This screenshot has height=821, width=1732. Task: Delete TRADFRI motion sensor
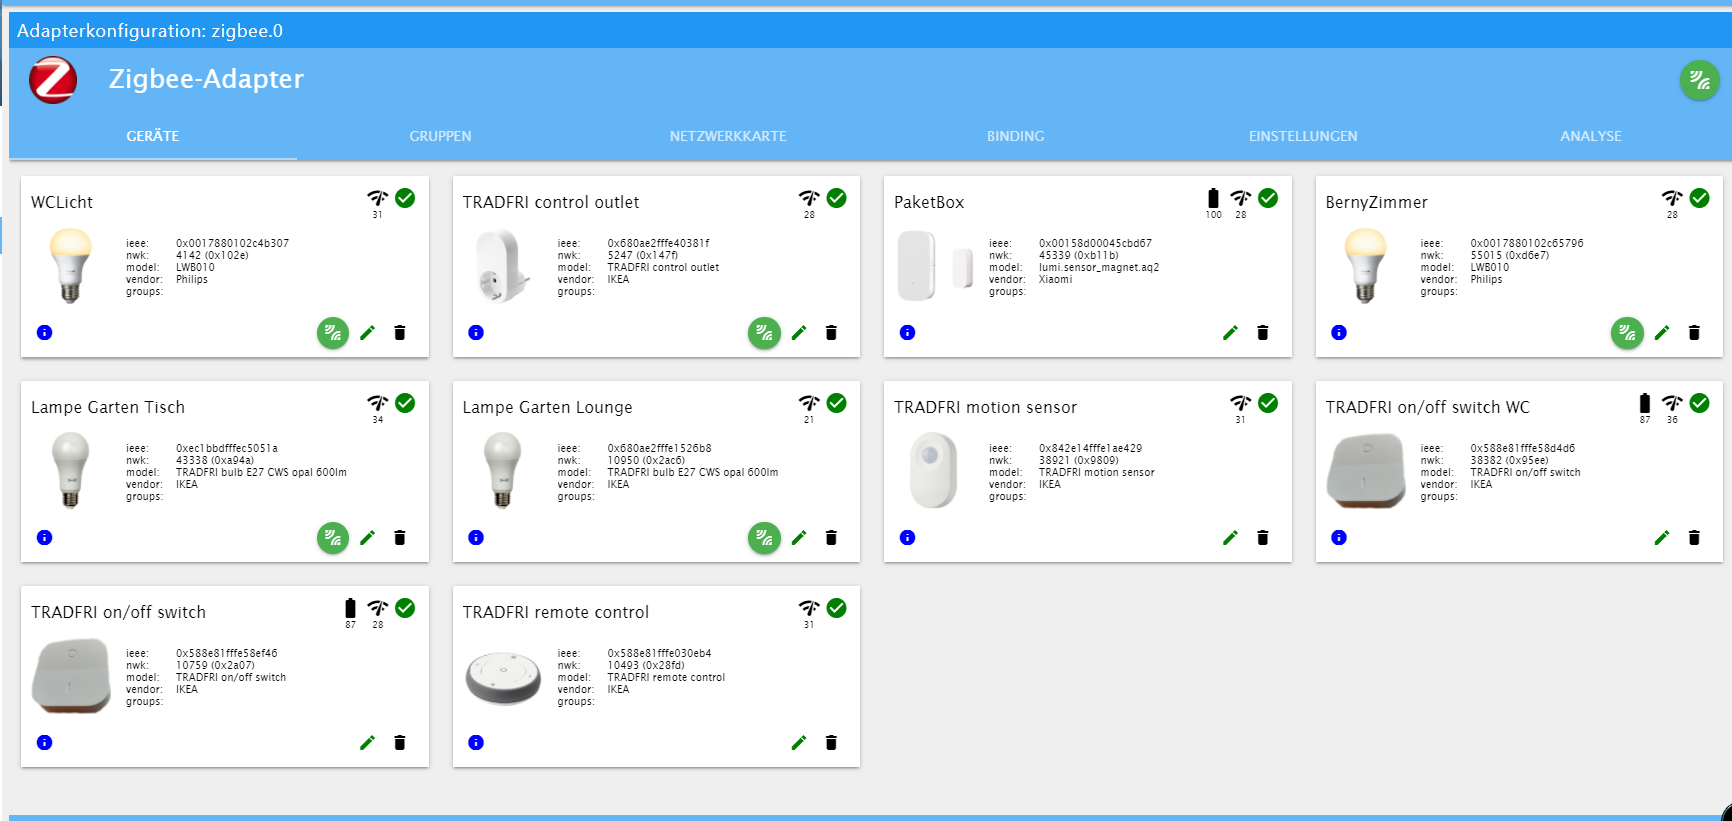pyautogui.click(x=1263, y=538)
